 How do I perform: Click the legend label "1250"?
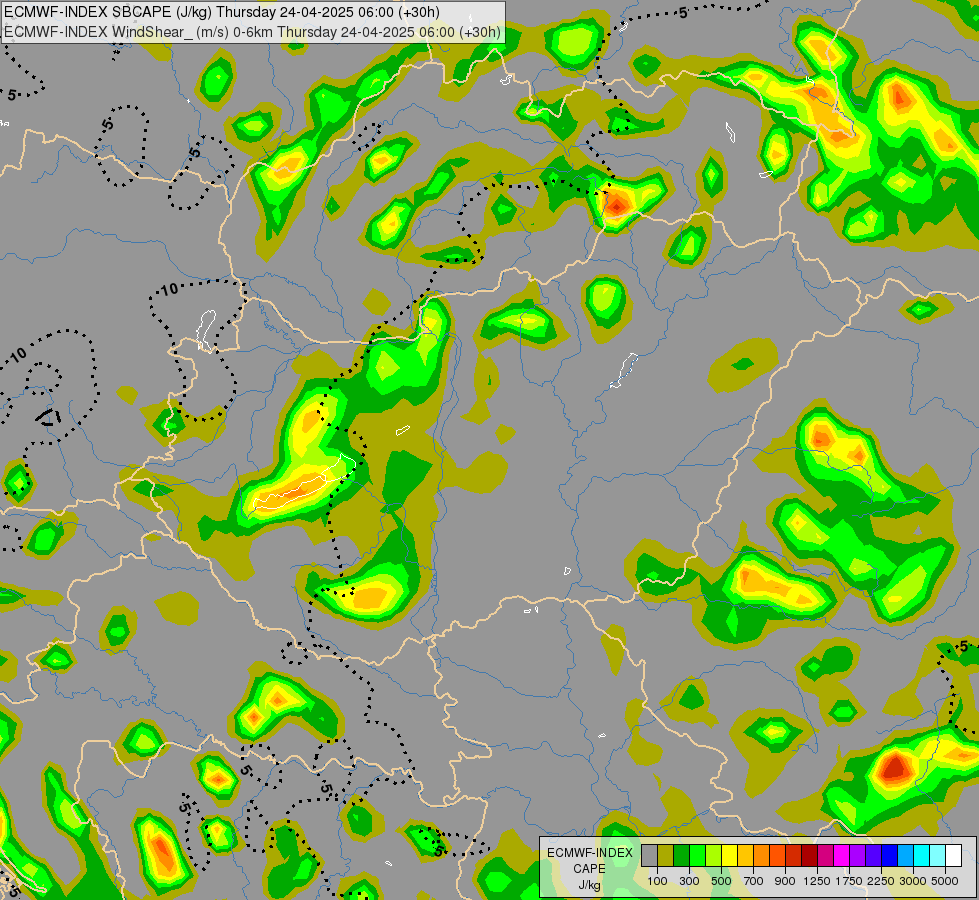817,881
